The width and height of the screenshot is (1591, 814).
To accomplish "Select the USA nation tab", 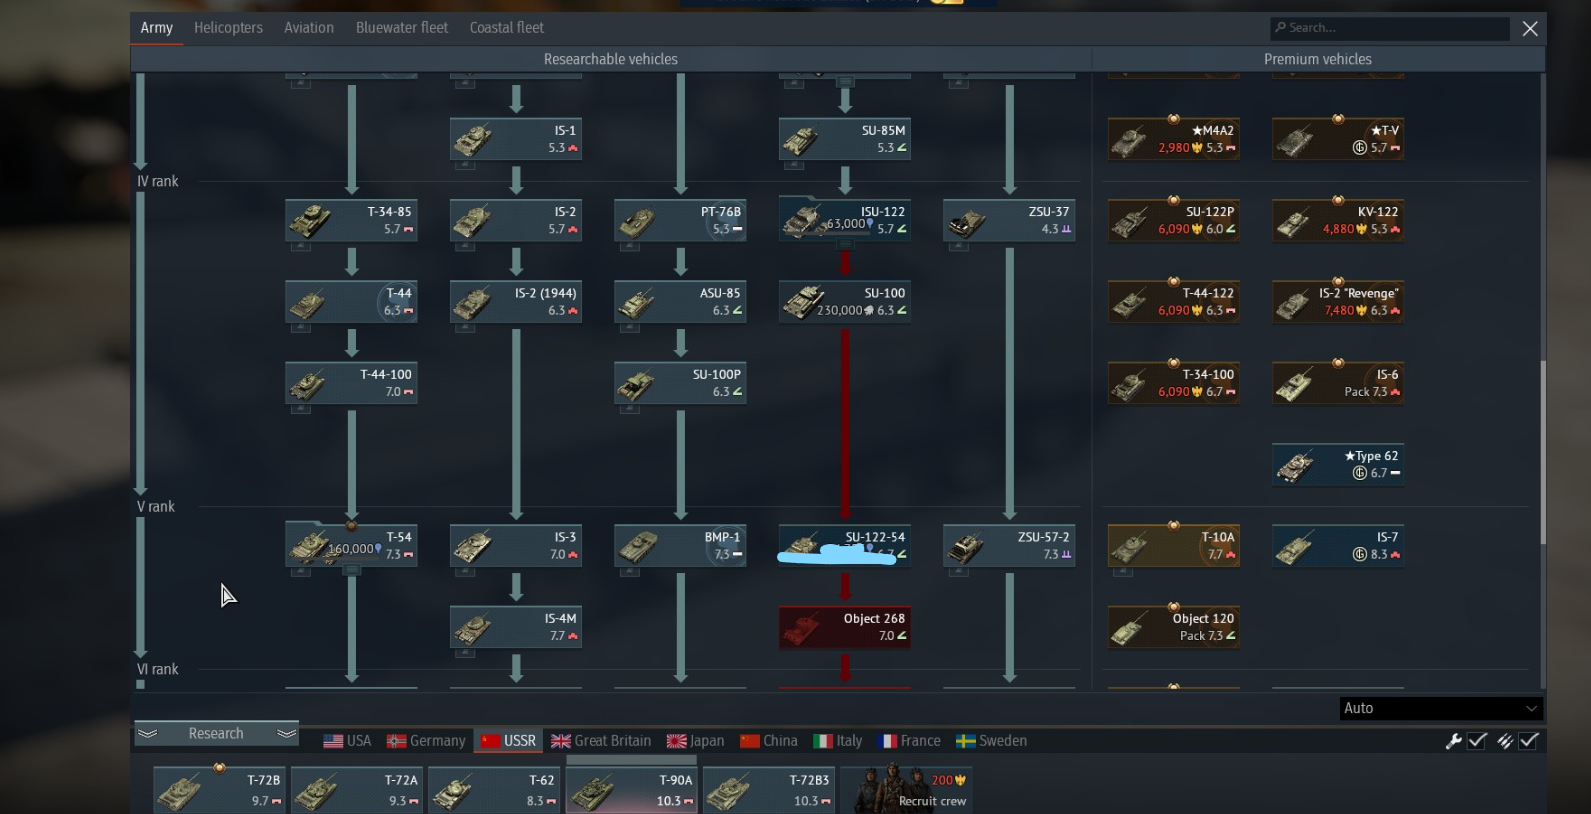I will pyautogui.click(x=347, y=741).
